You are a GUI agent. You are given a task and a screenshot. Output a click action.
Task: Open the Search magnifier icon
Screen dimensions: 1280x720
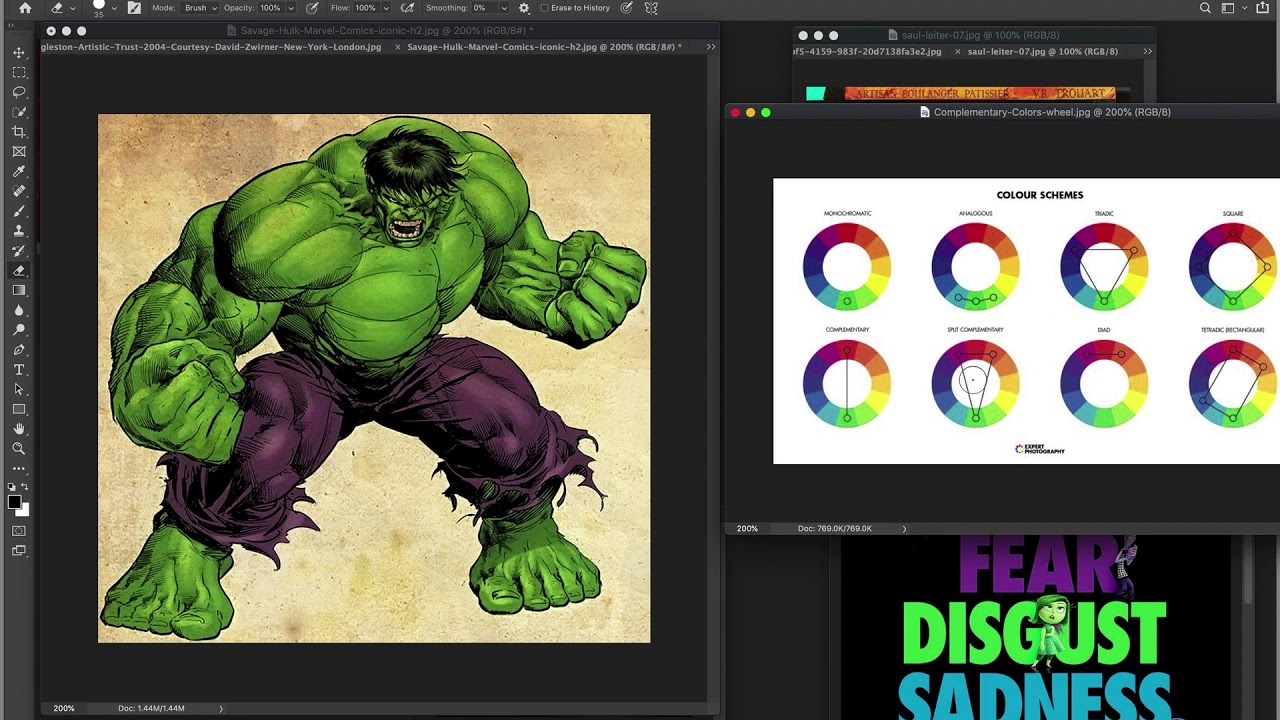pyautogui.click(x=1205, y=8)
